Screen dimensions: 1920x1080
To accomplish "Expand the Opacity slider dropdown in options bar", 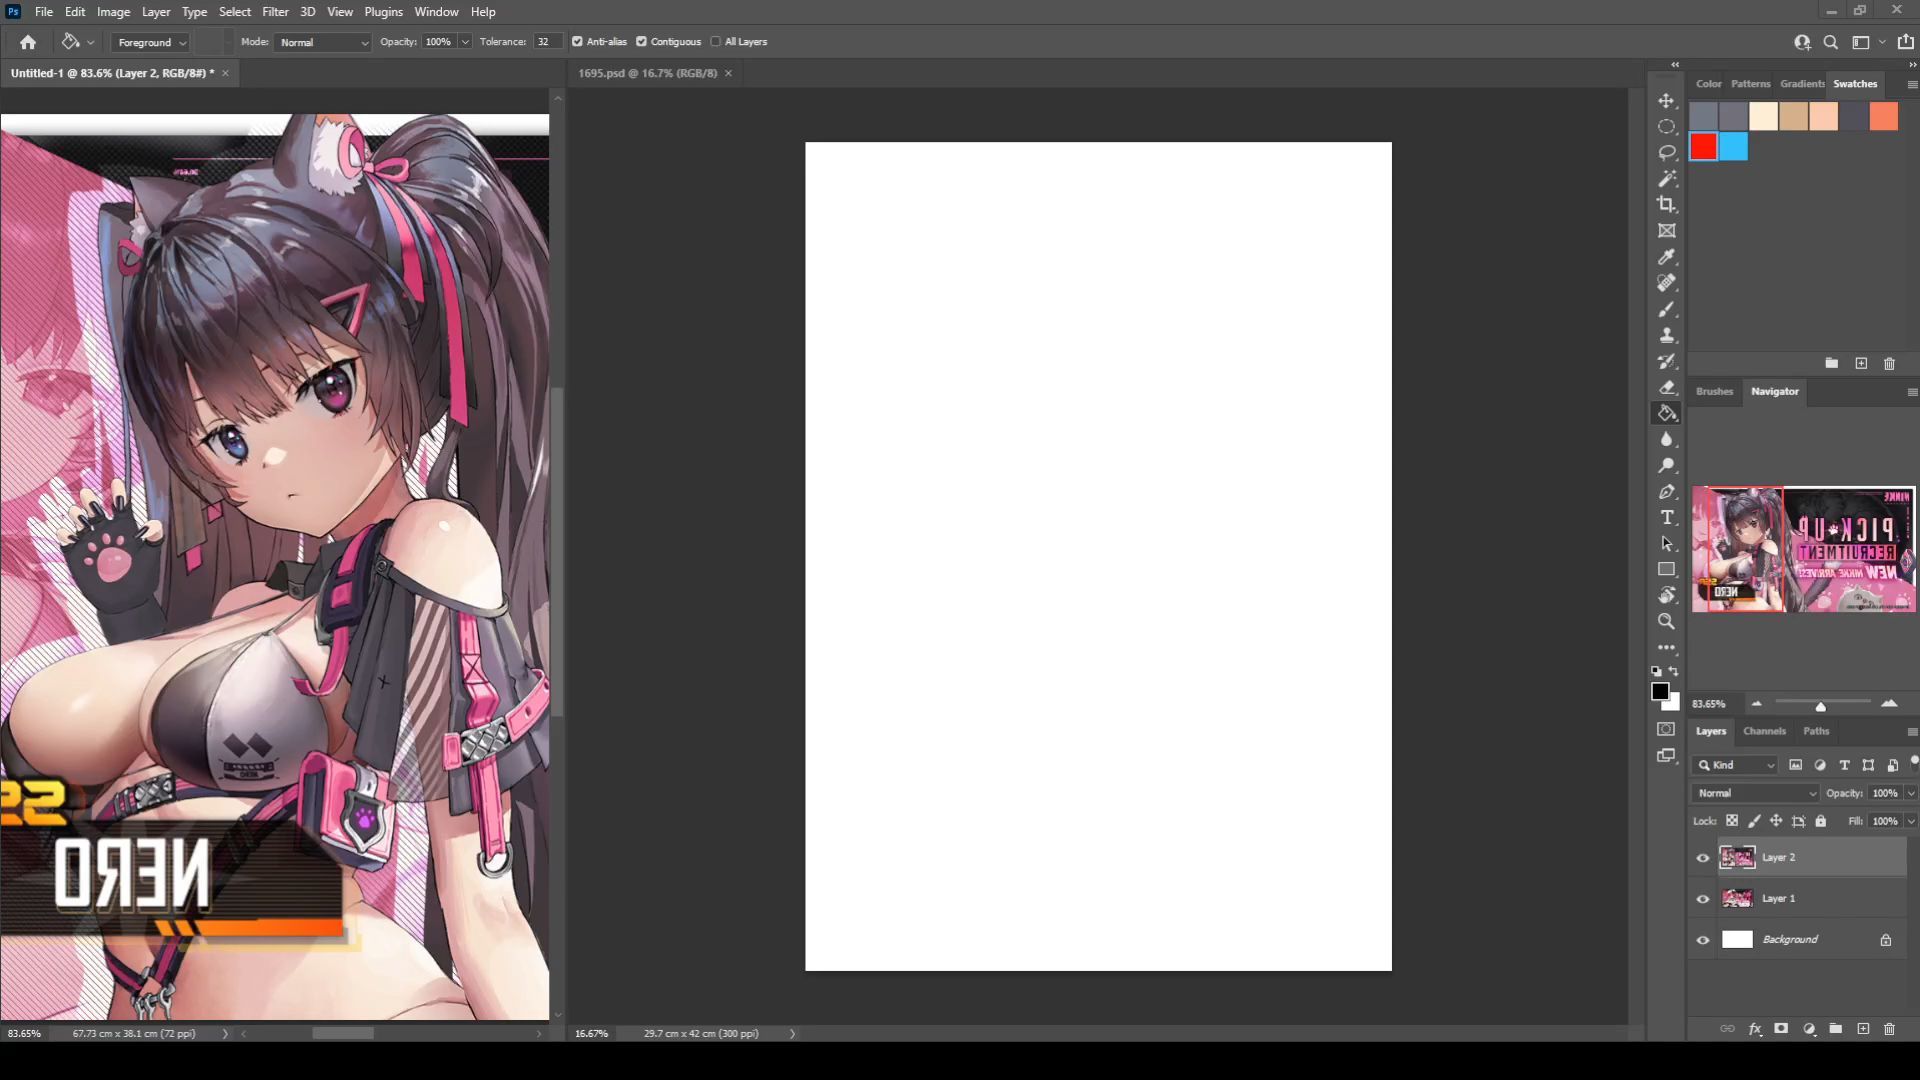I will (465, 42).
